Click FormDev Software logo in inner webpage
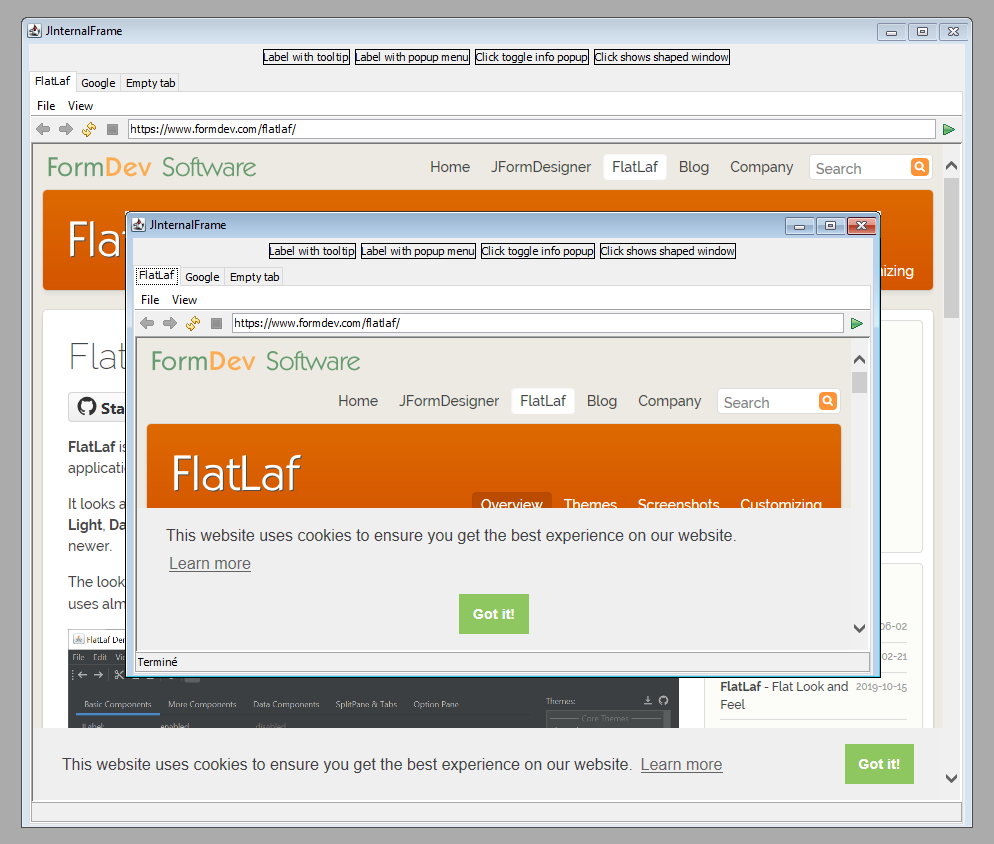The width and height of the screenshot is (994, 844). [255, 361]
